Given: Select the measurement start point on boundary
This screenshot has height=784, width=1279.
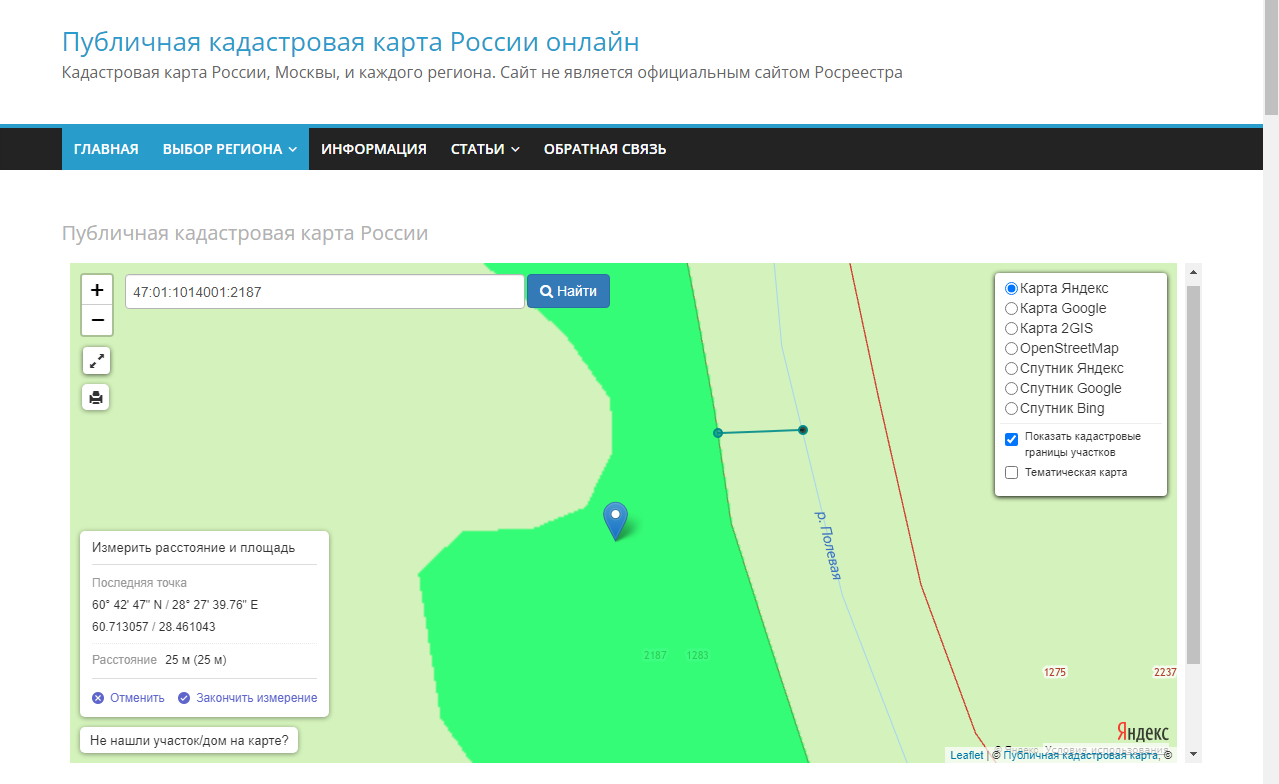Looking at the screenshot, I should coord(718,433).
